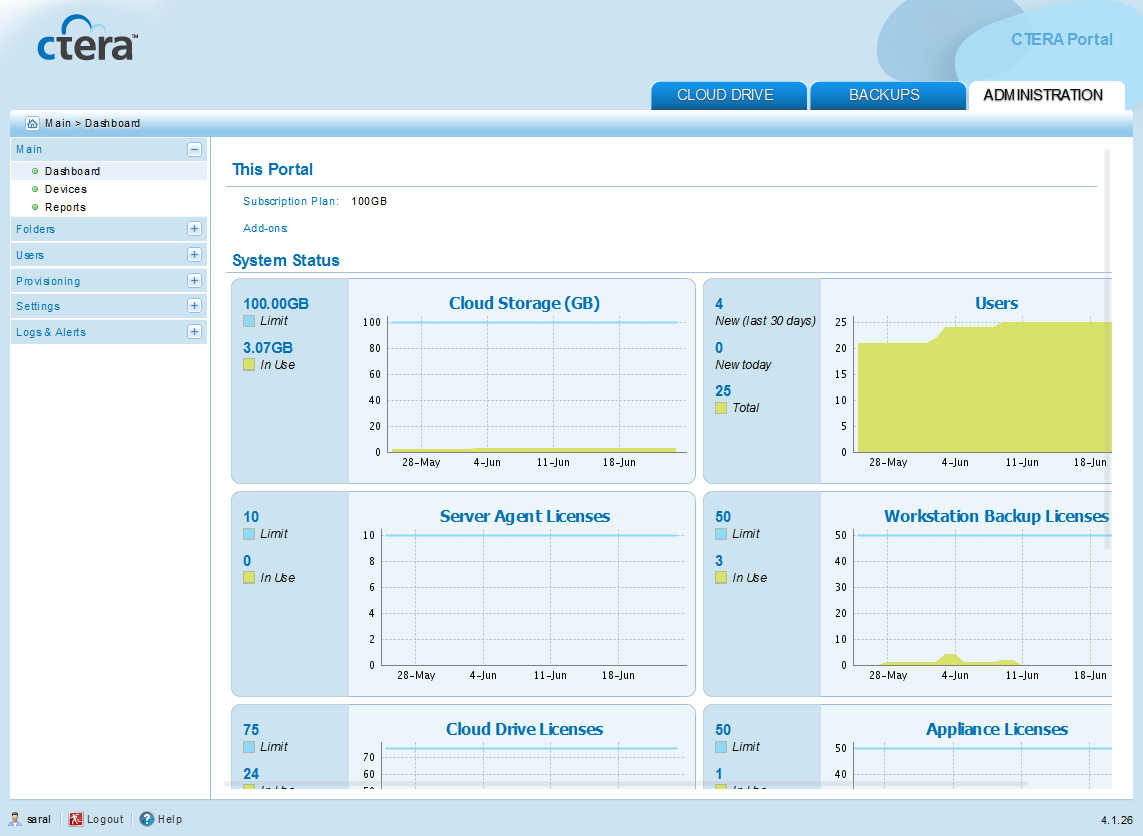Screen dimensions: 1143x836
Task: Select the ADMINISTRATION tab
Action: pos(1045,95)
